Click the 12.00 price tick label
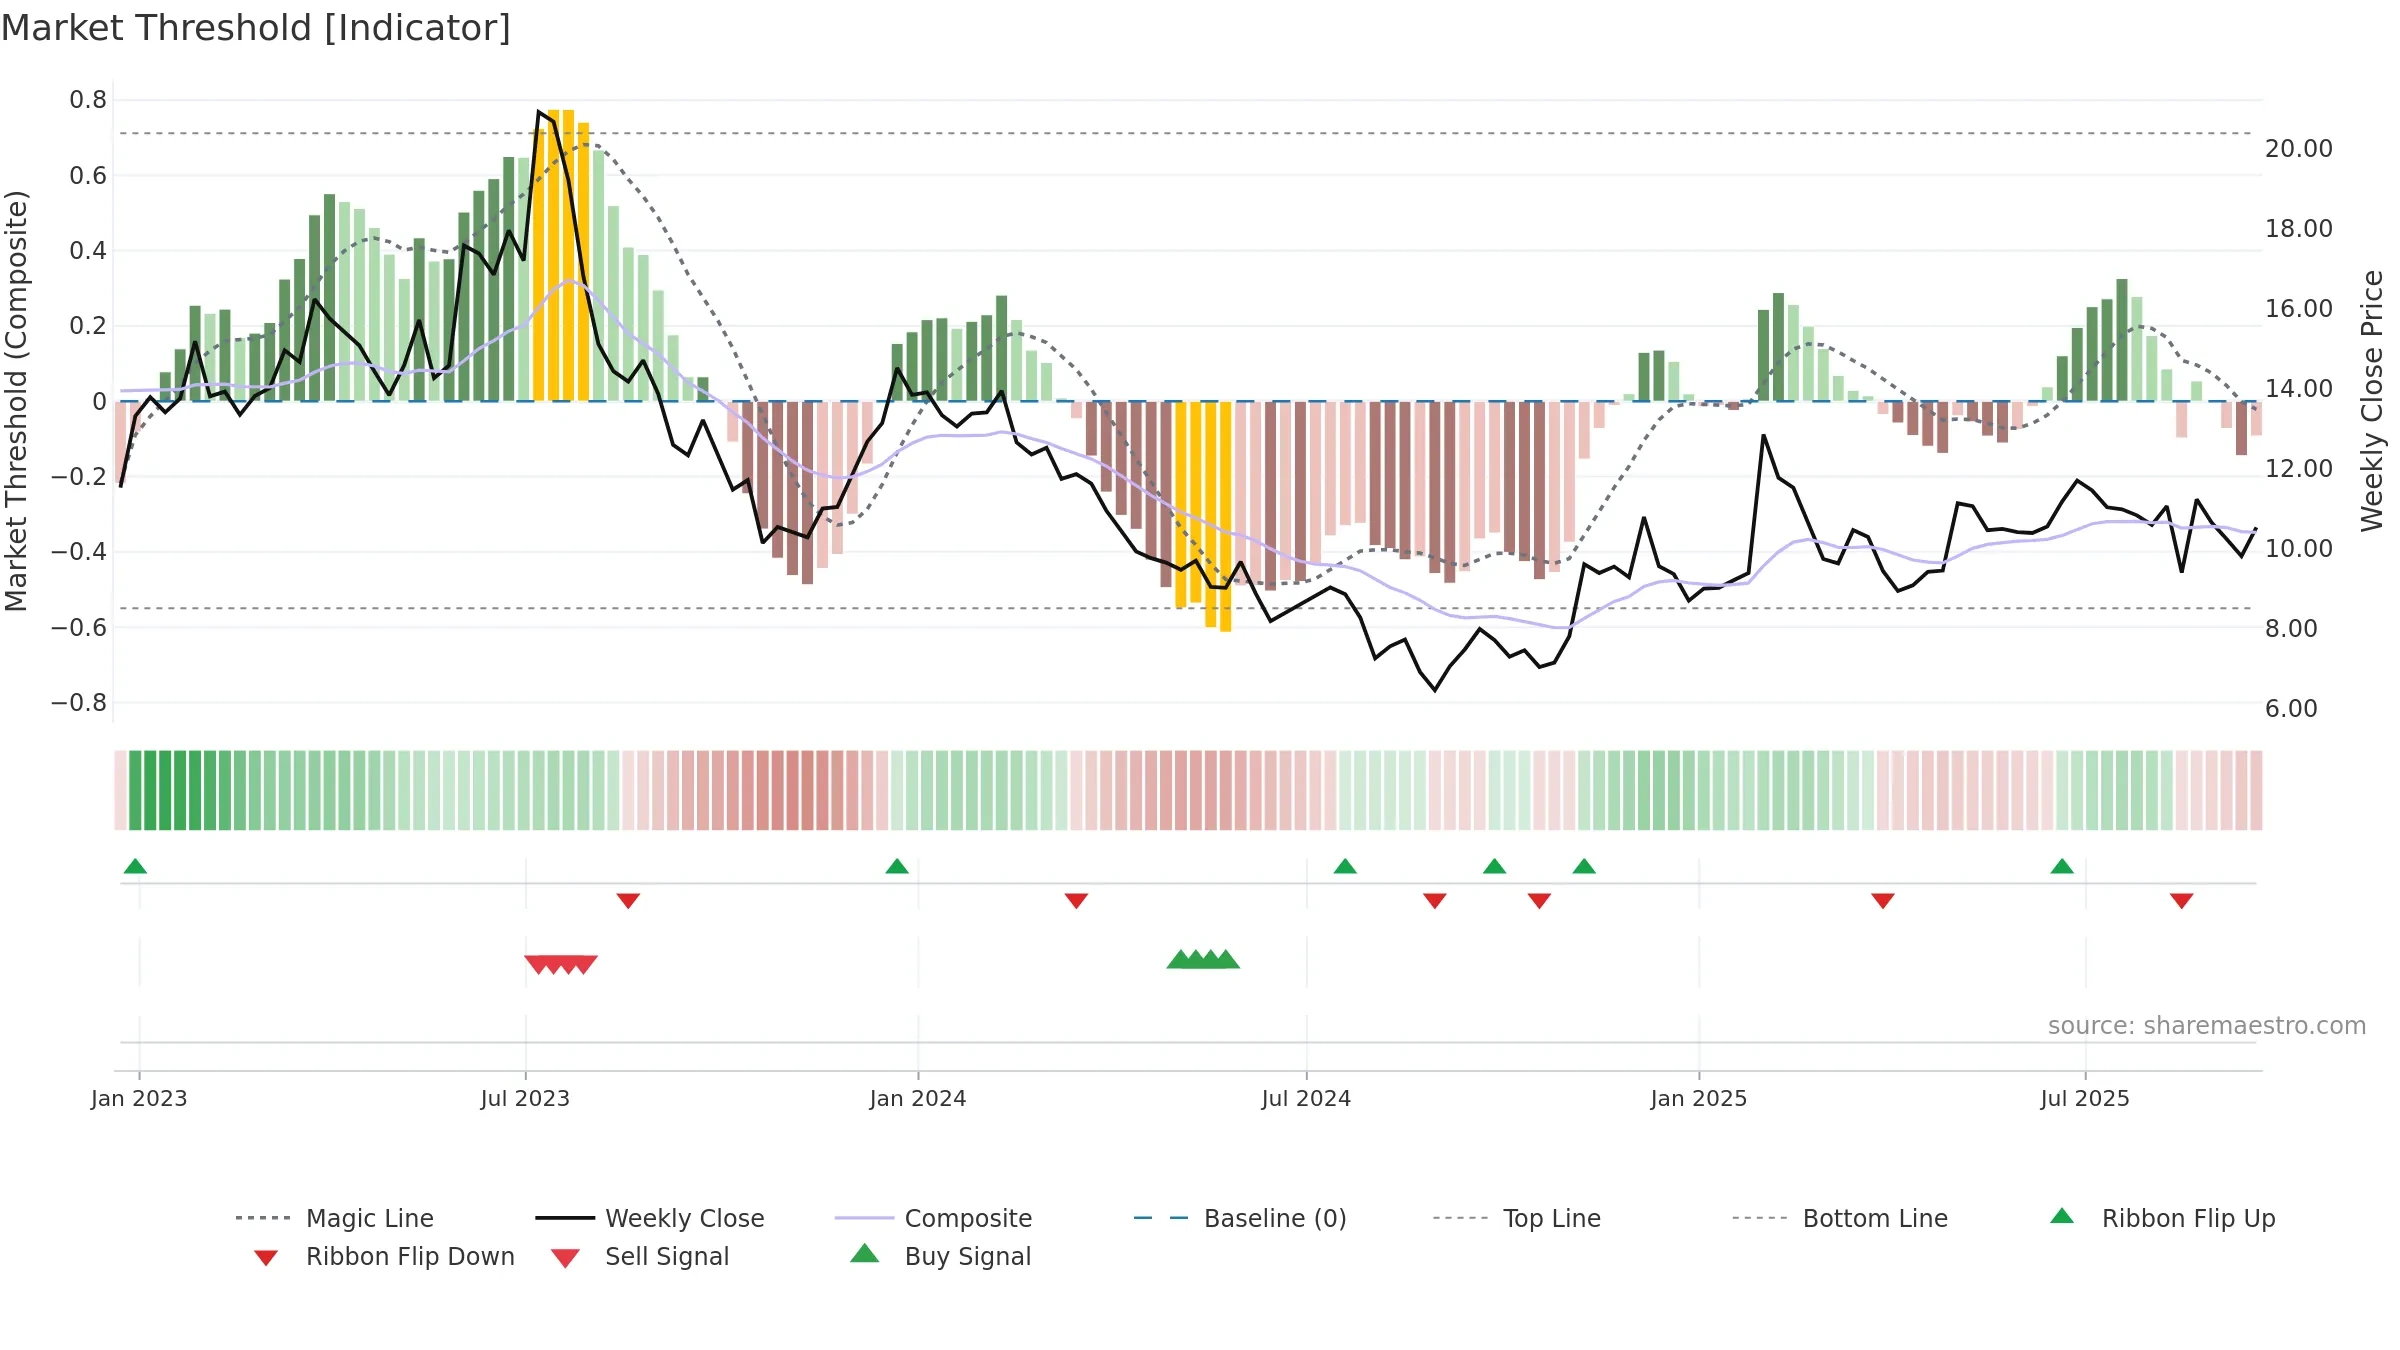Image resolution: width=2400 pixels, height=1350 pixels. 2299,468
